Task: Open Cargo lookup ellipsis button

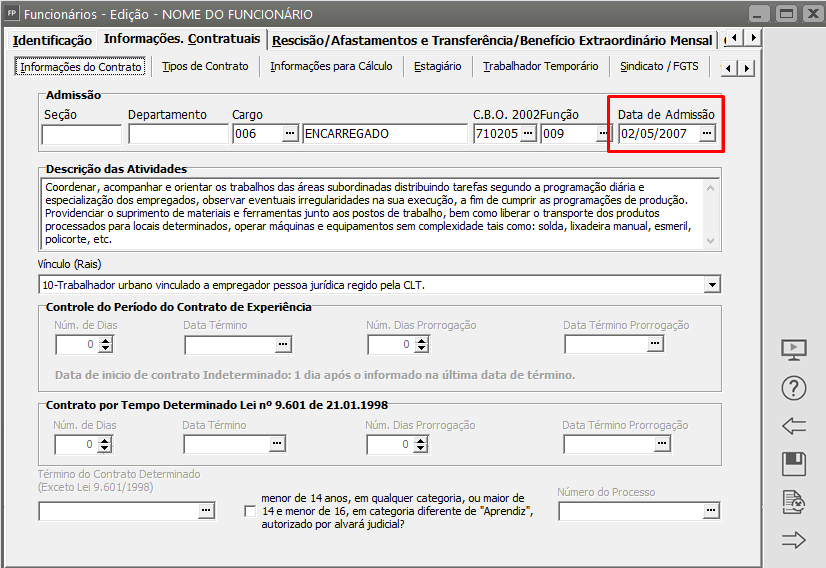Action: click(x=290, y=133)
